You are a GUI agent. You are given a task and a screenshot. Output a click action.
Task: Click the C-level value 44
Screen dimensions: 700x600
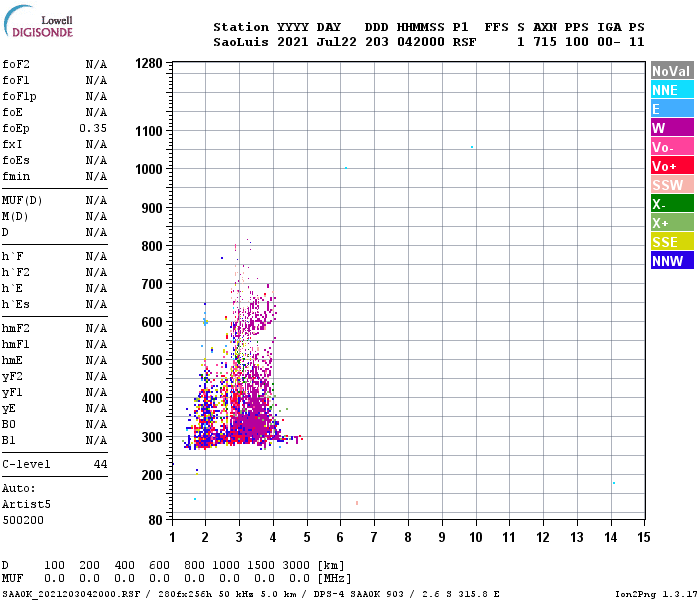(100, 464)
